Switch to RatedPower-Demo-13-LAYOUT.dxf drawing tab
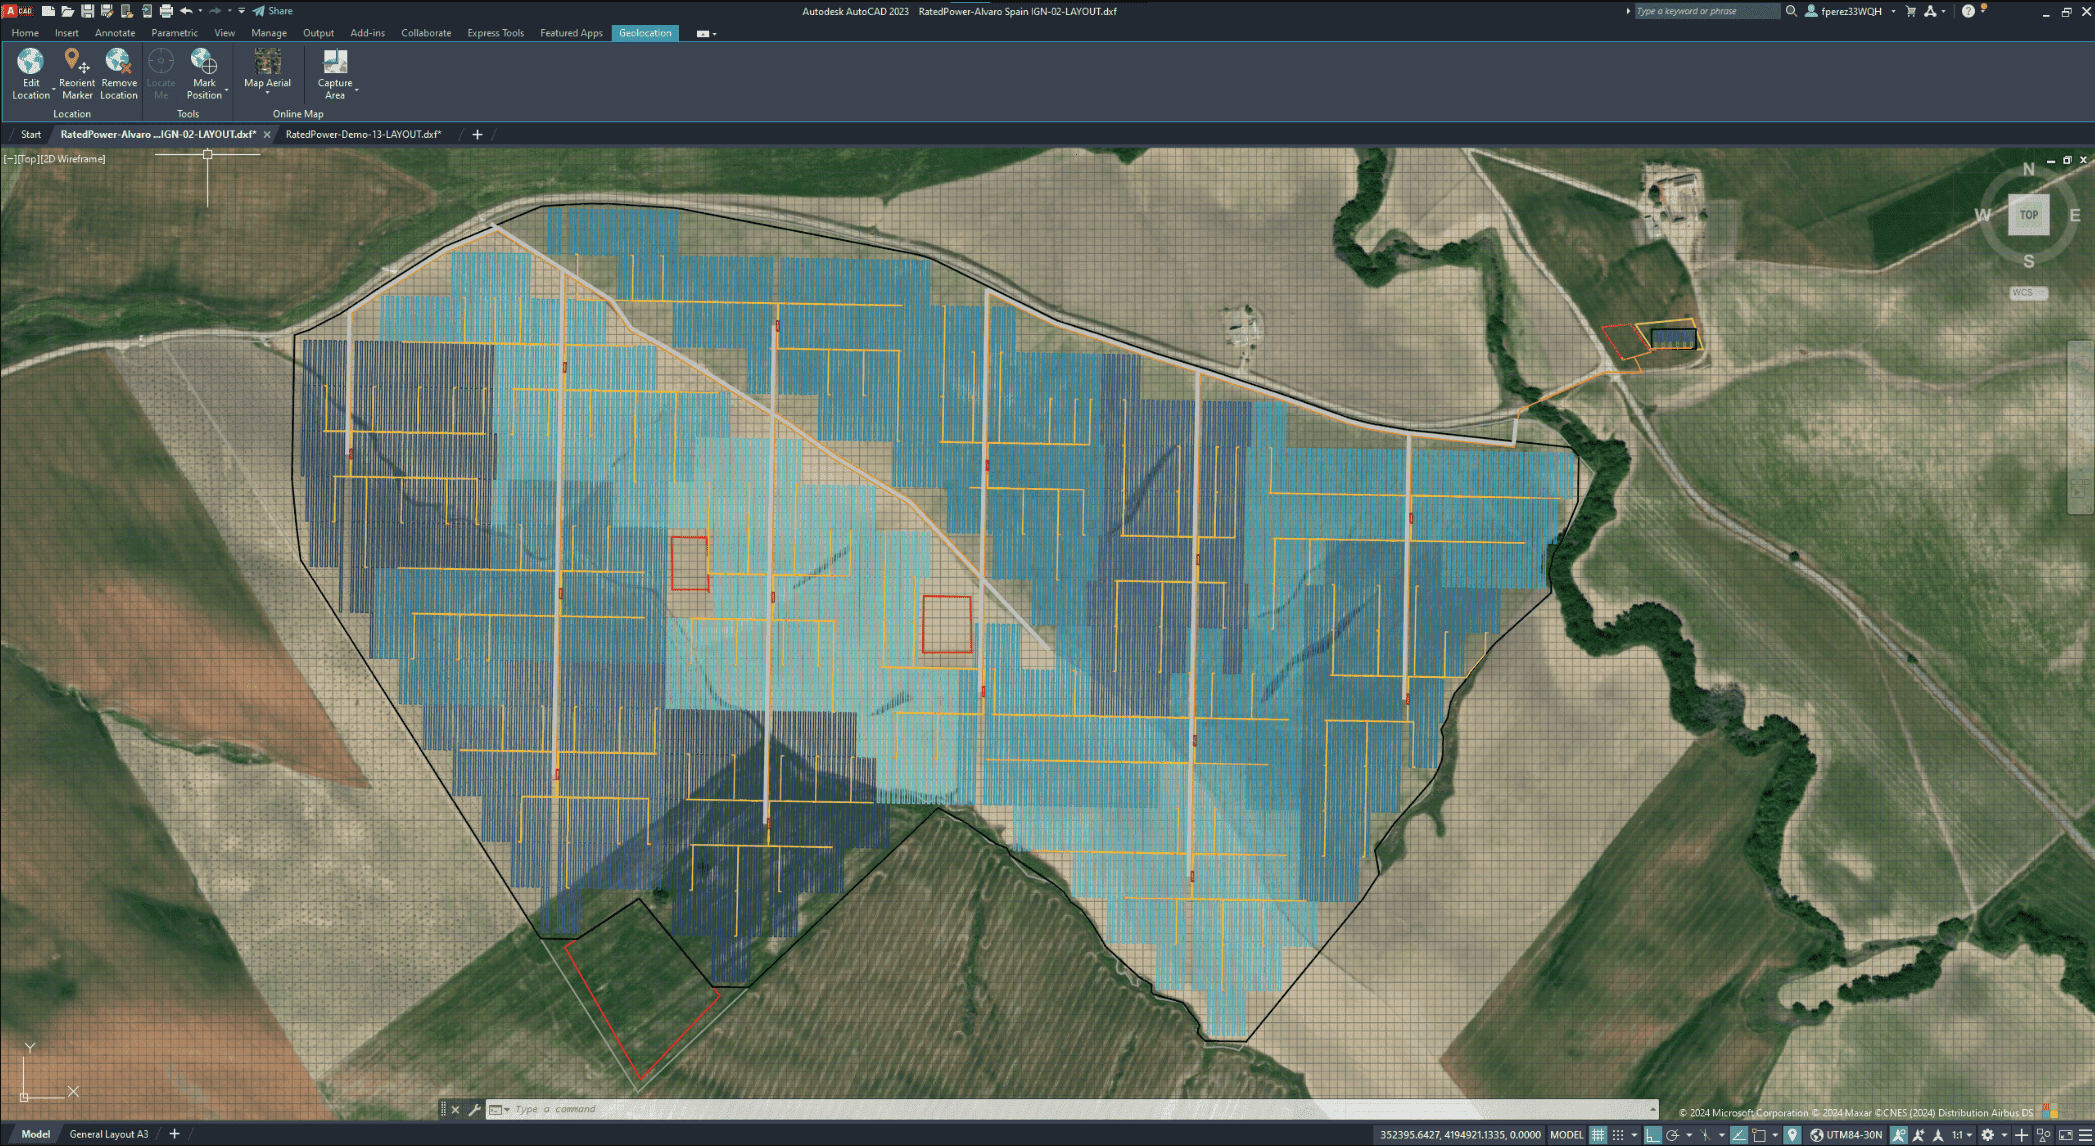Viewport: 2095px width, 1146px height. pos(362,134)
